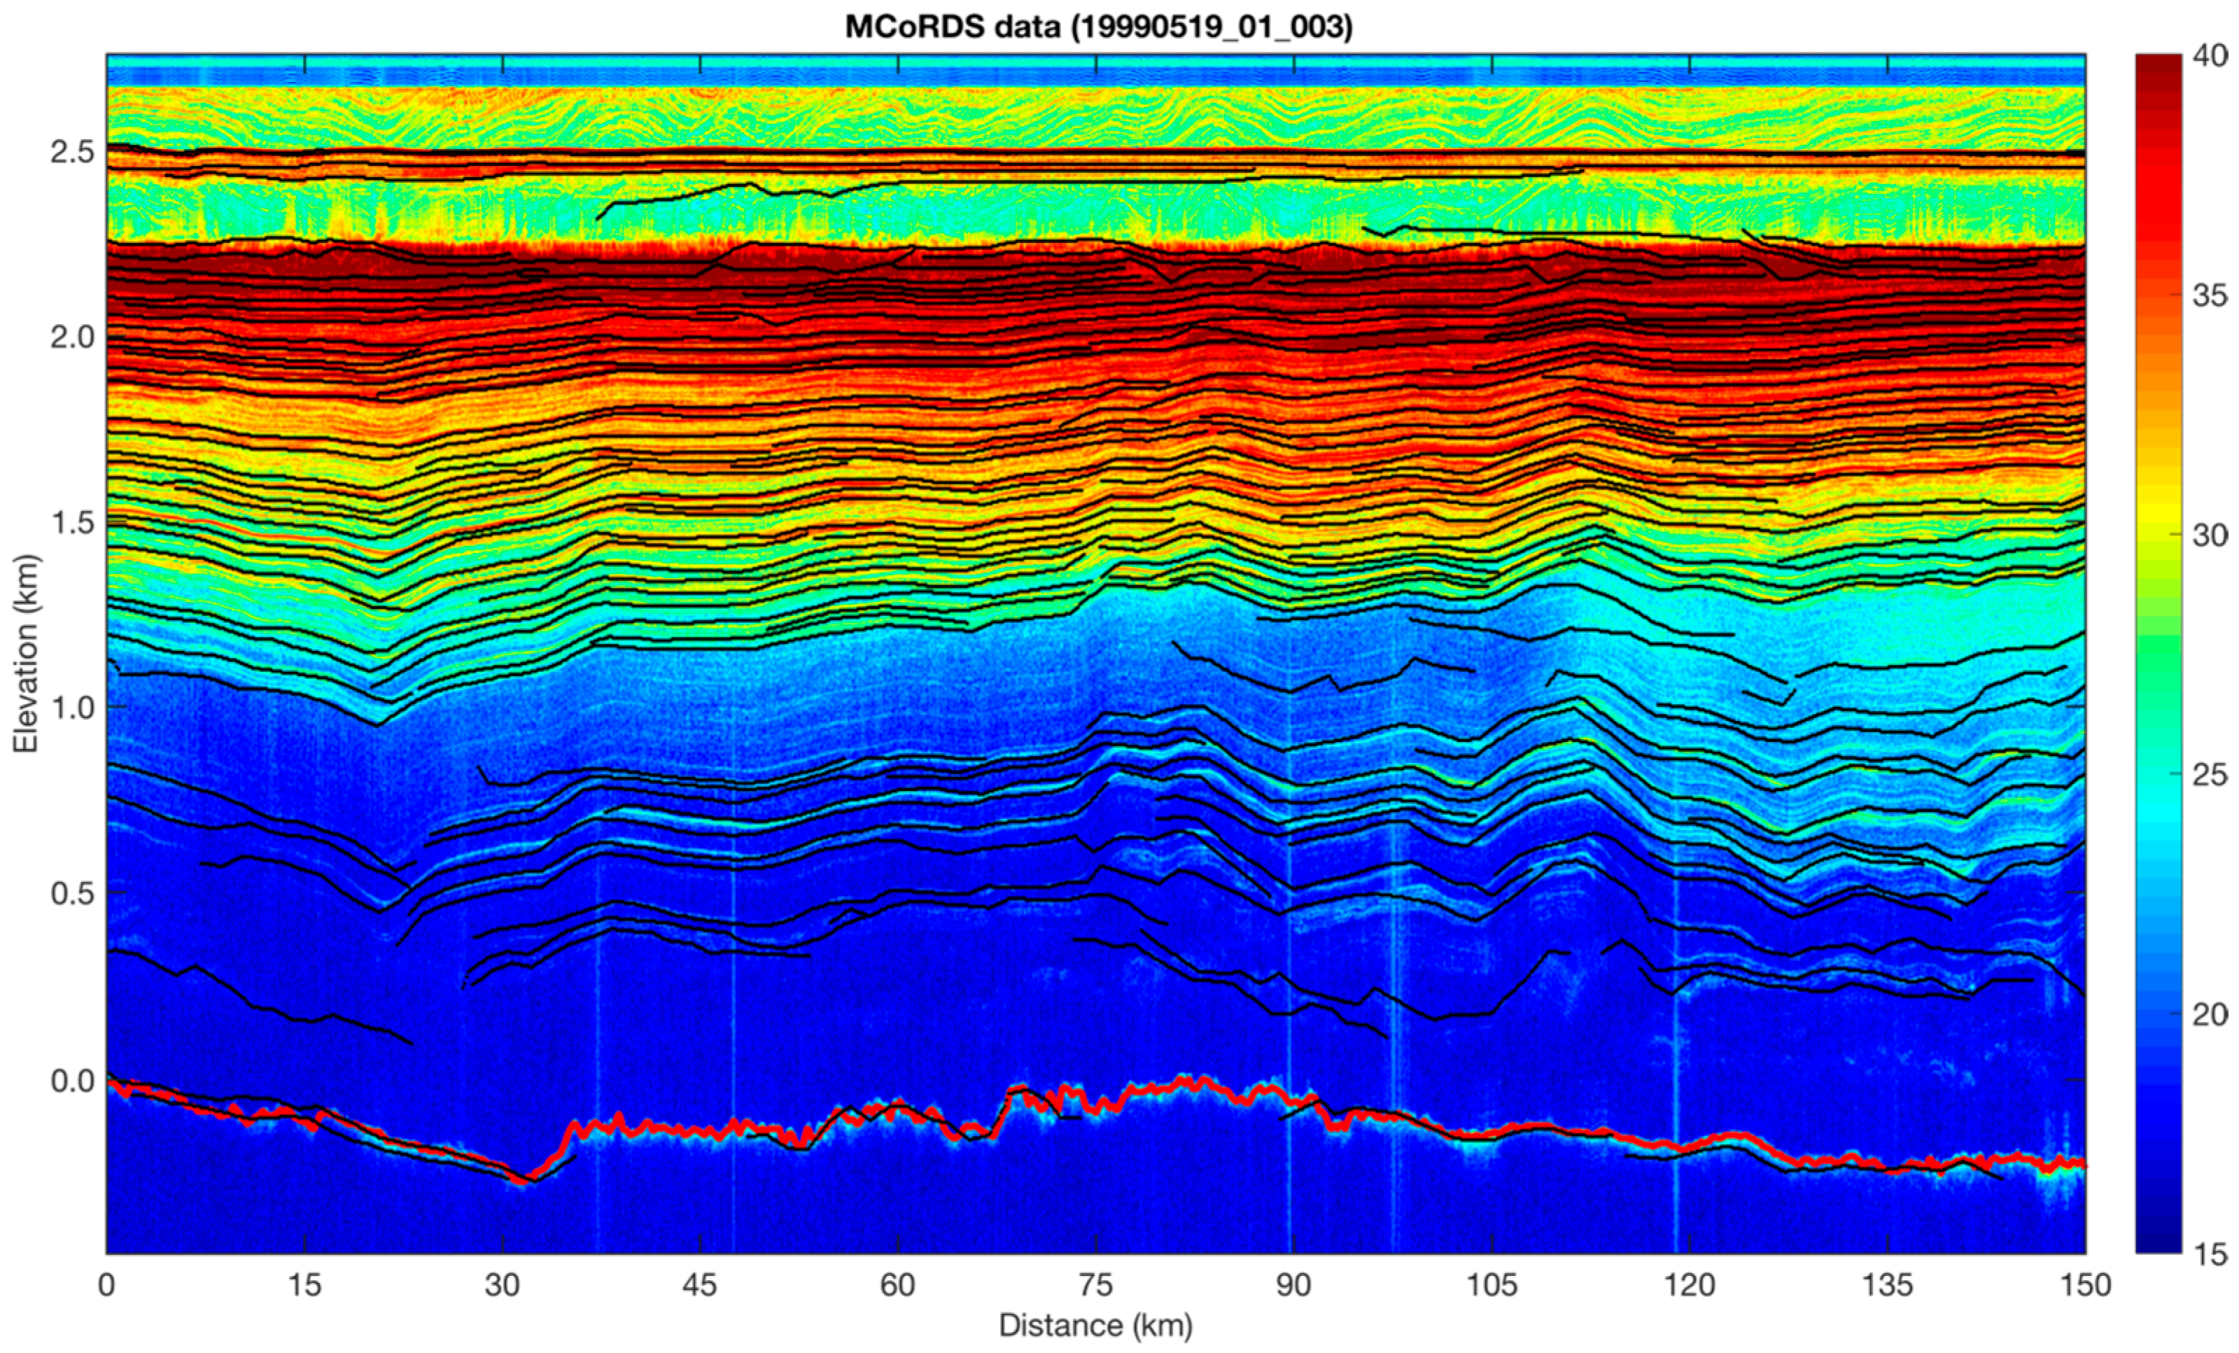This screenshot has height=1353, width=2239.
Task: Click the 0.0 elevation tick label
Action: pos(72,1081)
